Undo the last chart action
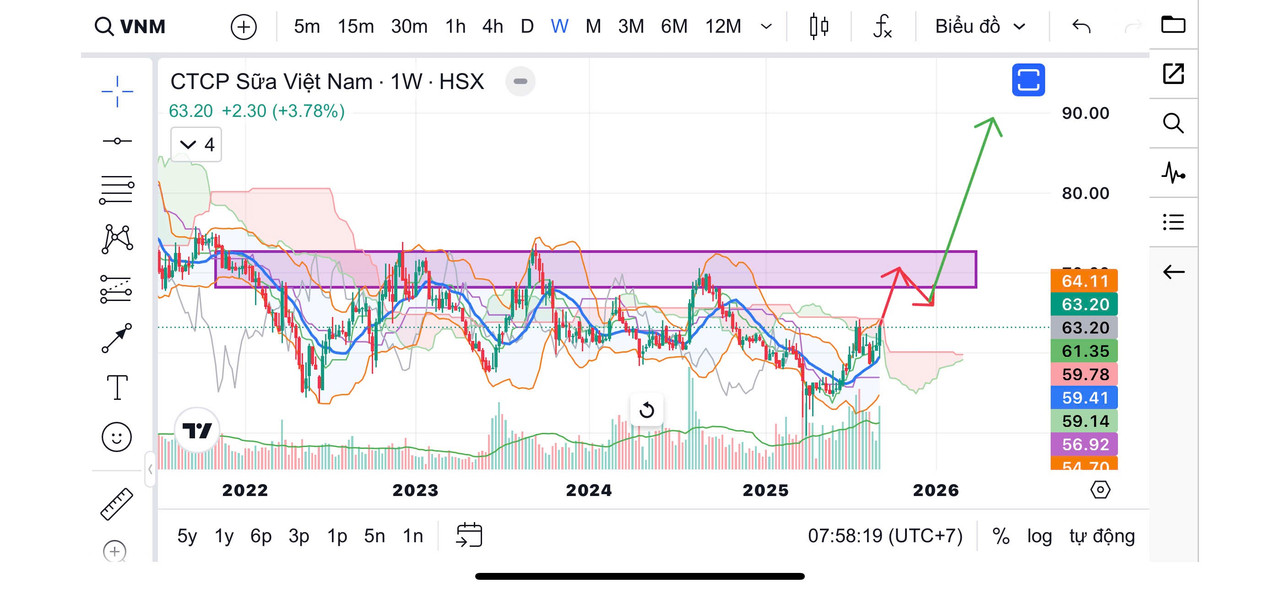Screen dimensions: 1280x591 1081,27
